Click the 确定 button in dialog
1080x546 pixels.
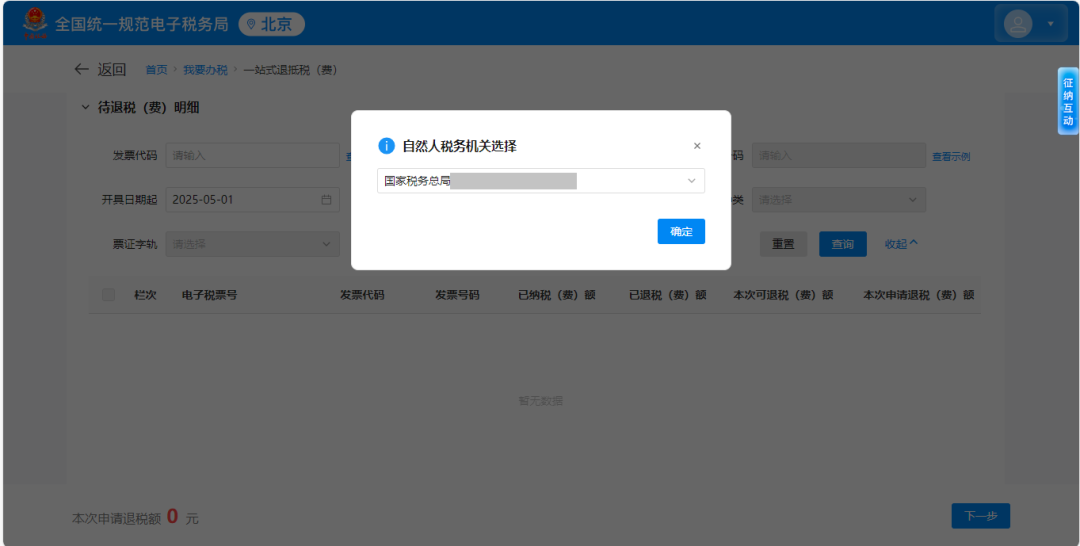[681, 231]
